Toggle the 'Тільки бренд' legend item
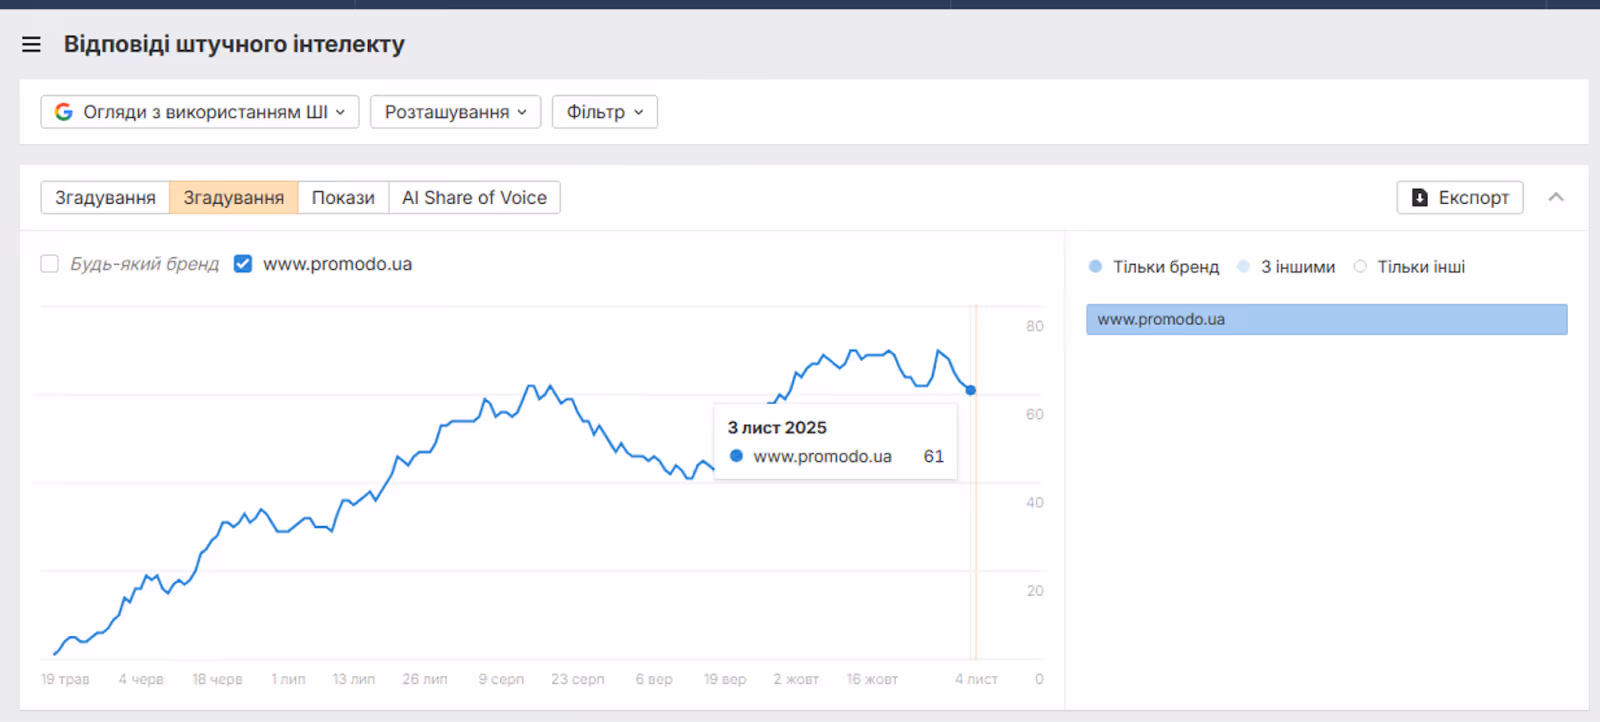The image size is (1600, 722). 1154,267
